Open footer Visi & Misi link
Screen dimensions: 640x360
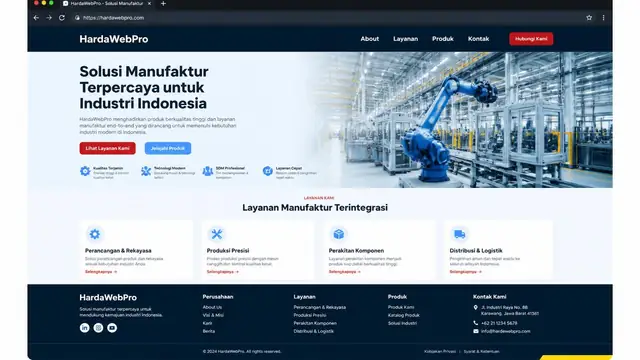click(213, 315)
